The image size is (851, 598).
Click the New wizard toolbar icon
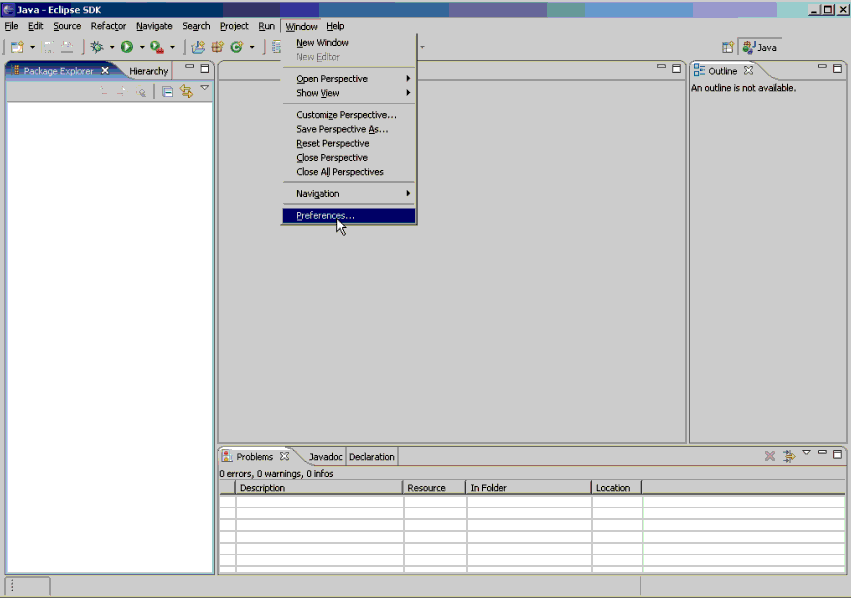tap(17, 47)
